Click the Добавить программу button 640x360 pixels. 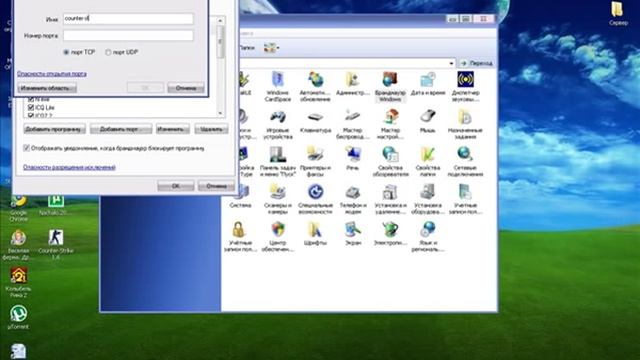point(55,129)
